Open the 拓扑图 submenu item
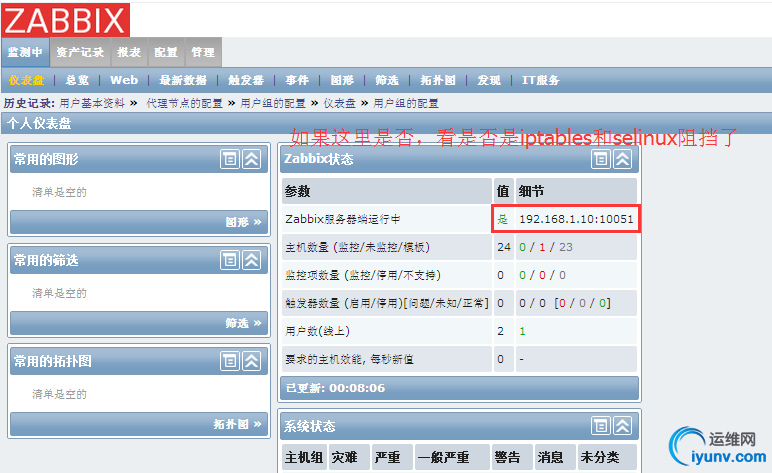 pos(438,80)
